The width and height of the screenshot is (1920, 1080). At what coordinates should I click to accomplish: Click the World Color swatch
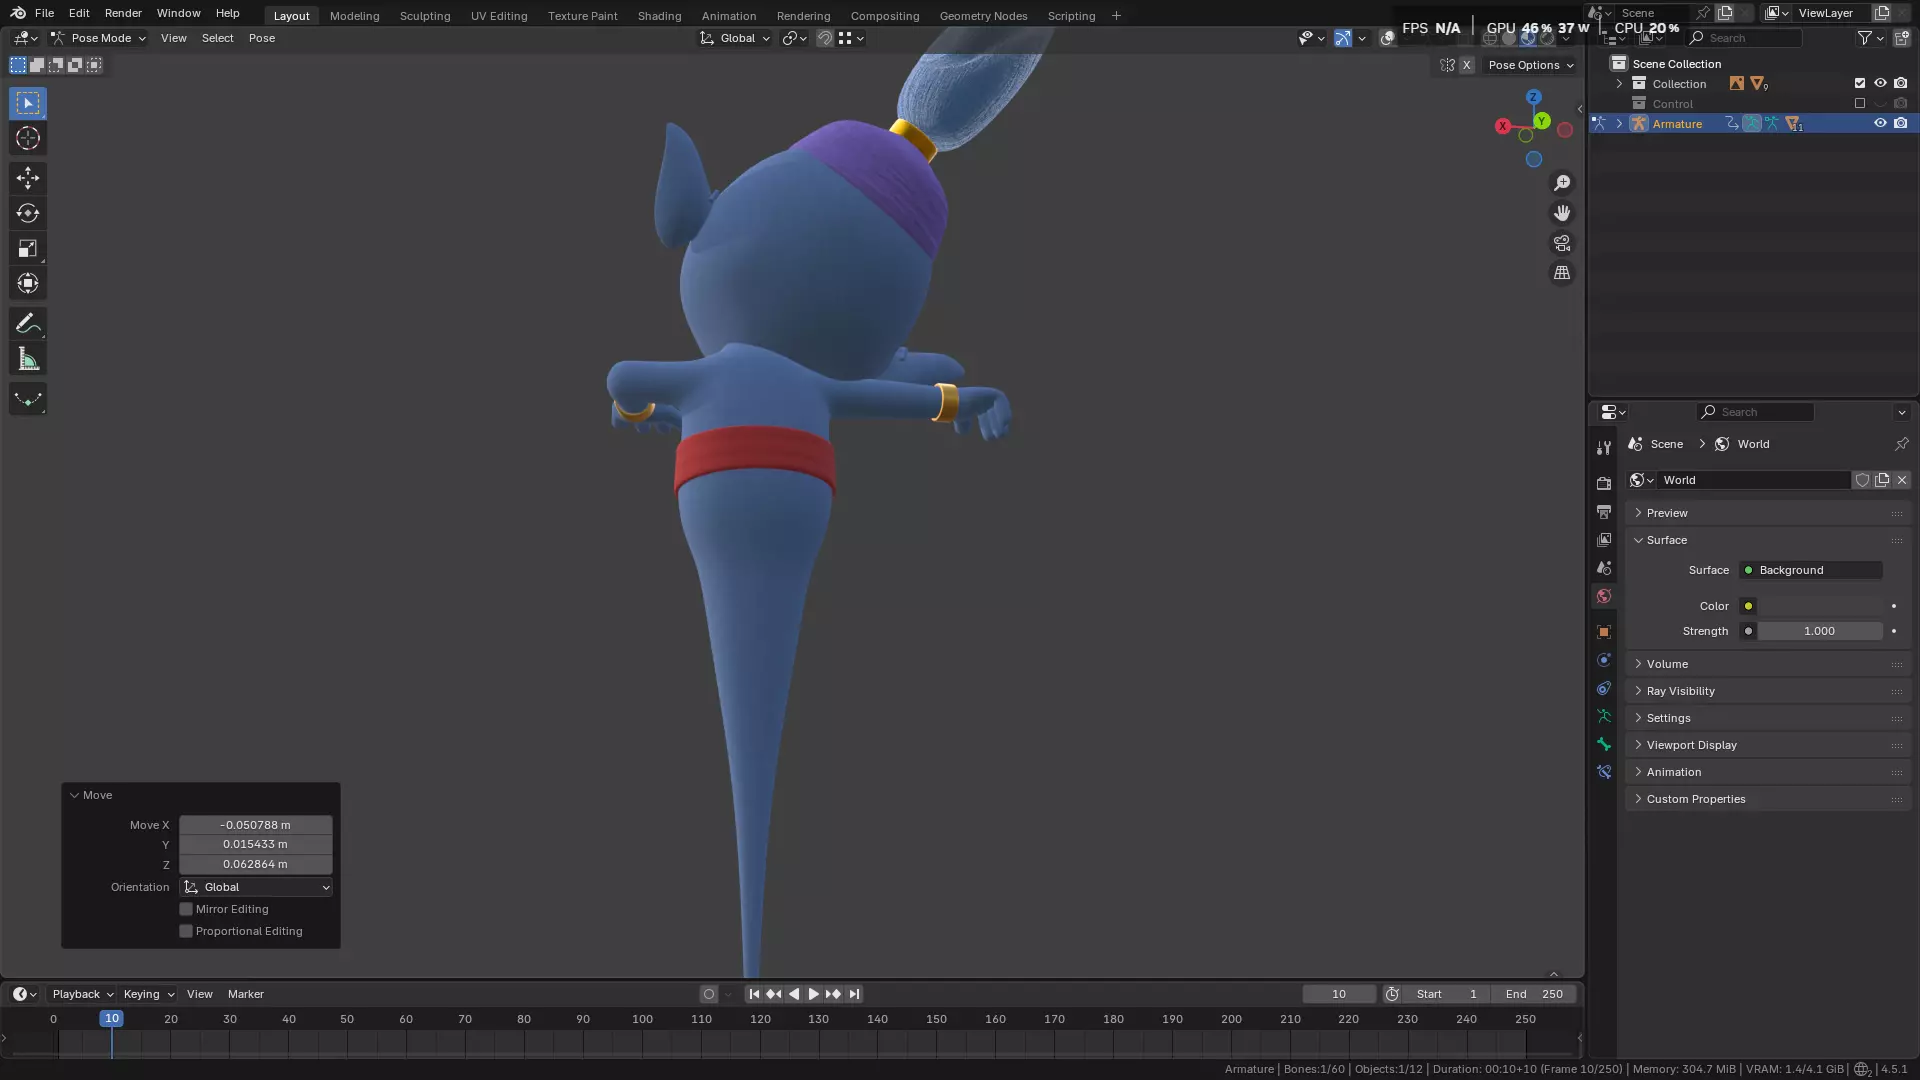click(x=1820, y=606)
